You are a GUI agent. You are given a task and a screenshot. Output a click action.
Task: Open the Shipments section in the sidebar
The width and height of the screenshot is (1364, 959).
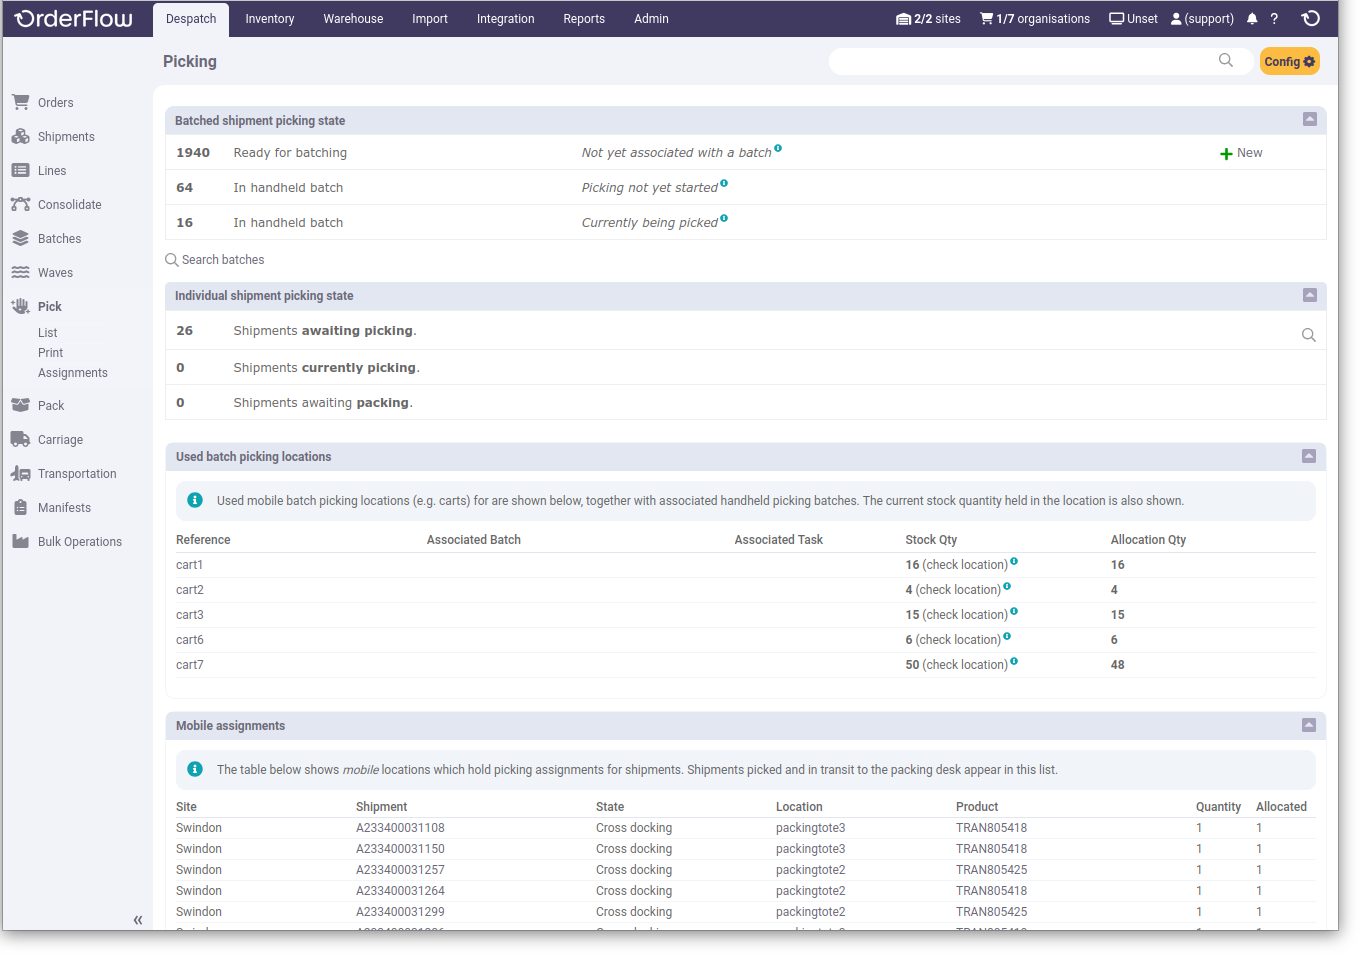(21, 136)
